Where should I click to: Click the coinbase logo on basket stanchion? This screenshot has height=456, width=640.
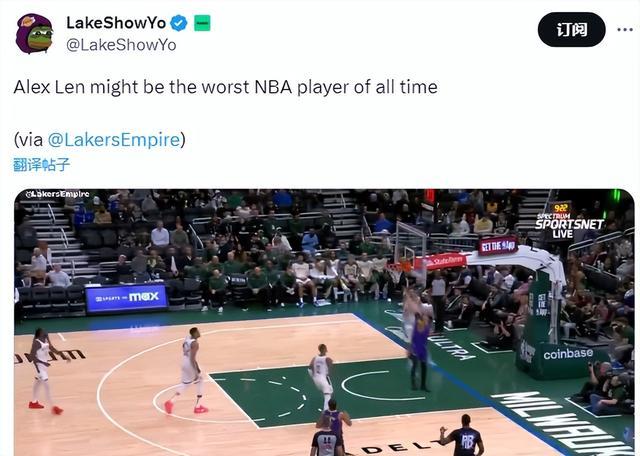pos(568,353)
